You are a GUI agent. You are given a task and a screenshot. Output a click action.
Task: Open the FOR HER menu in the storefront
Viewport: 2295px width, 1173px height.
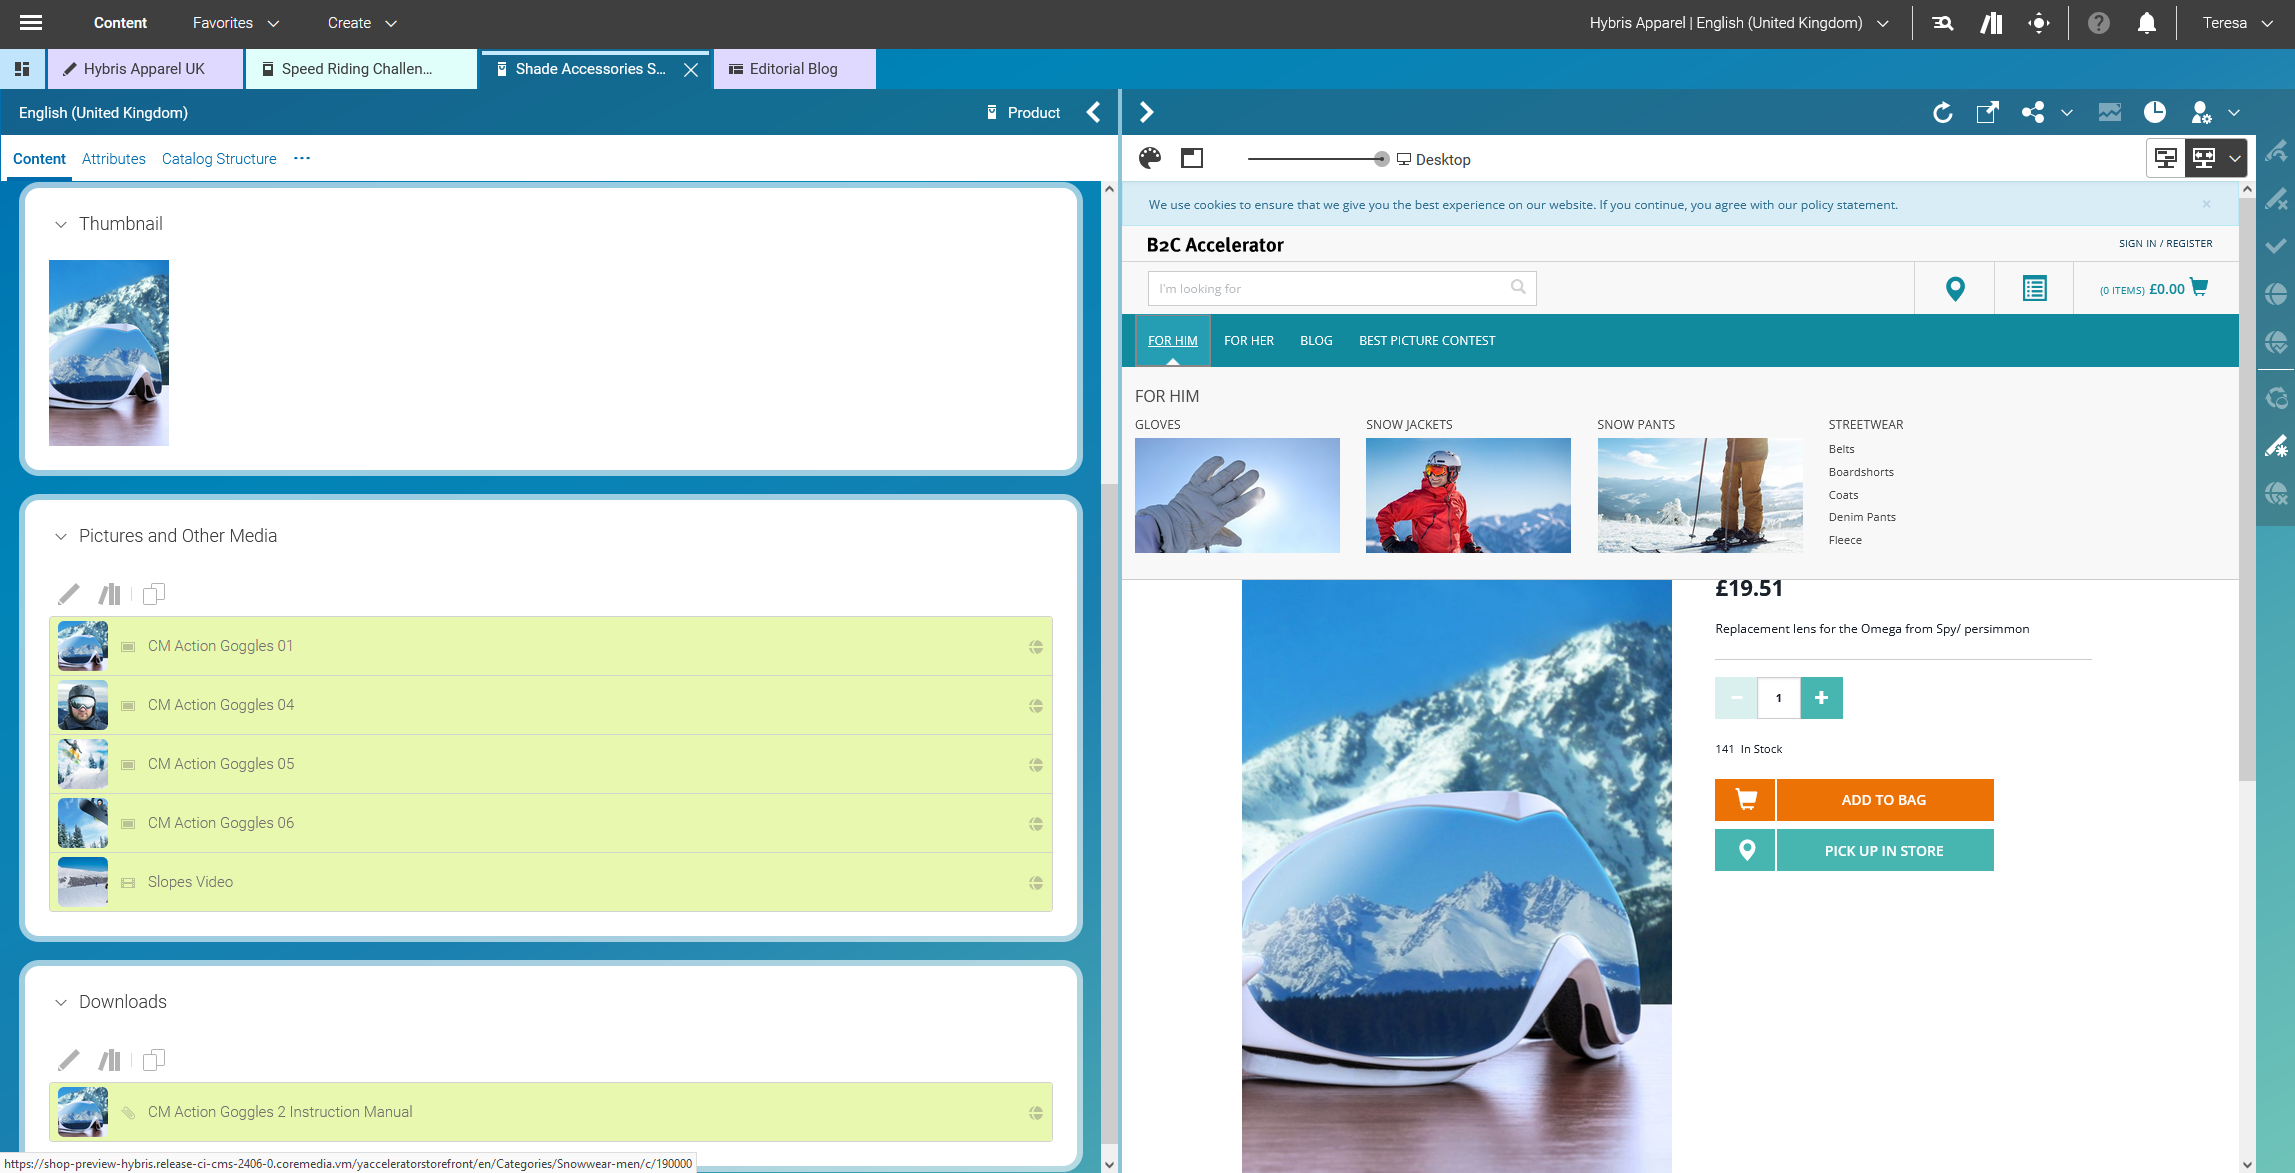(1248, 340)
